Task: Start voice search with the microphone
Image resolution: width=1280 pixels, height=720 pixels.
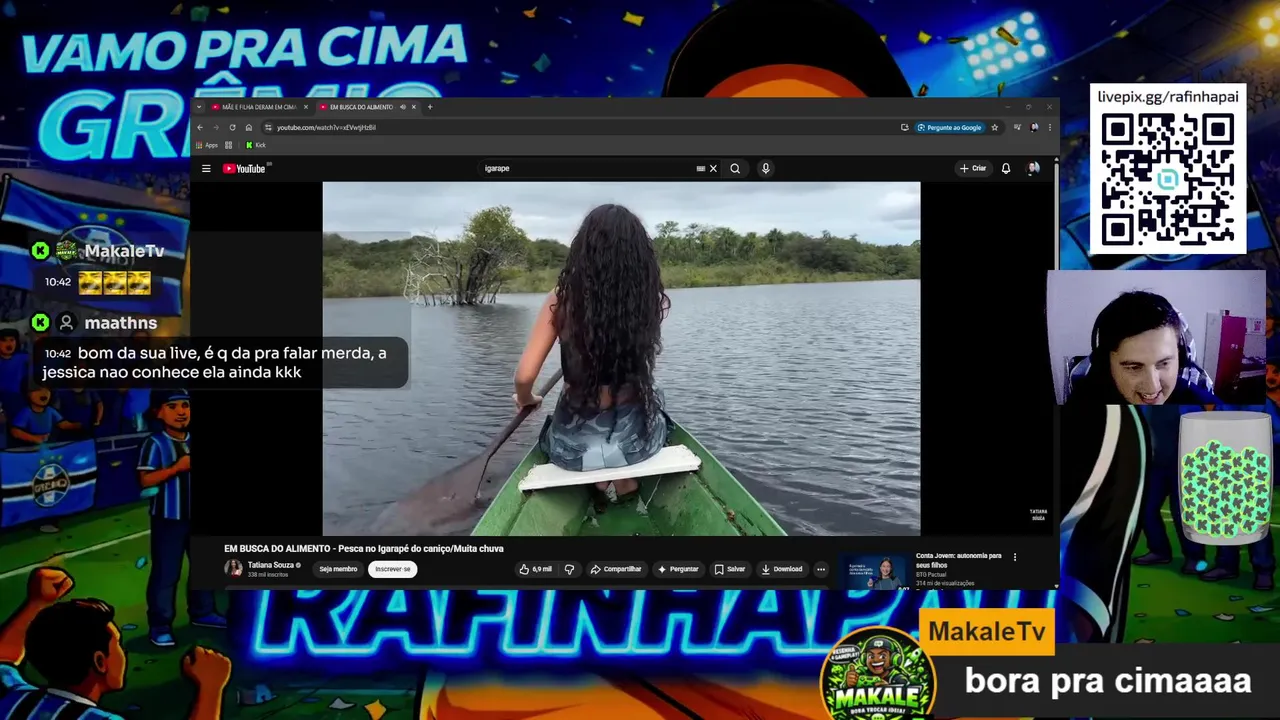Action: (x=765, y=168)
